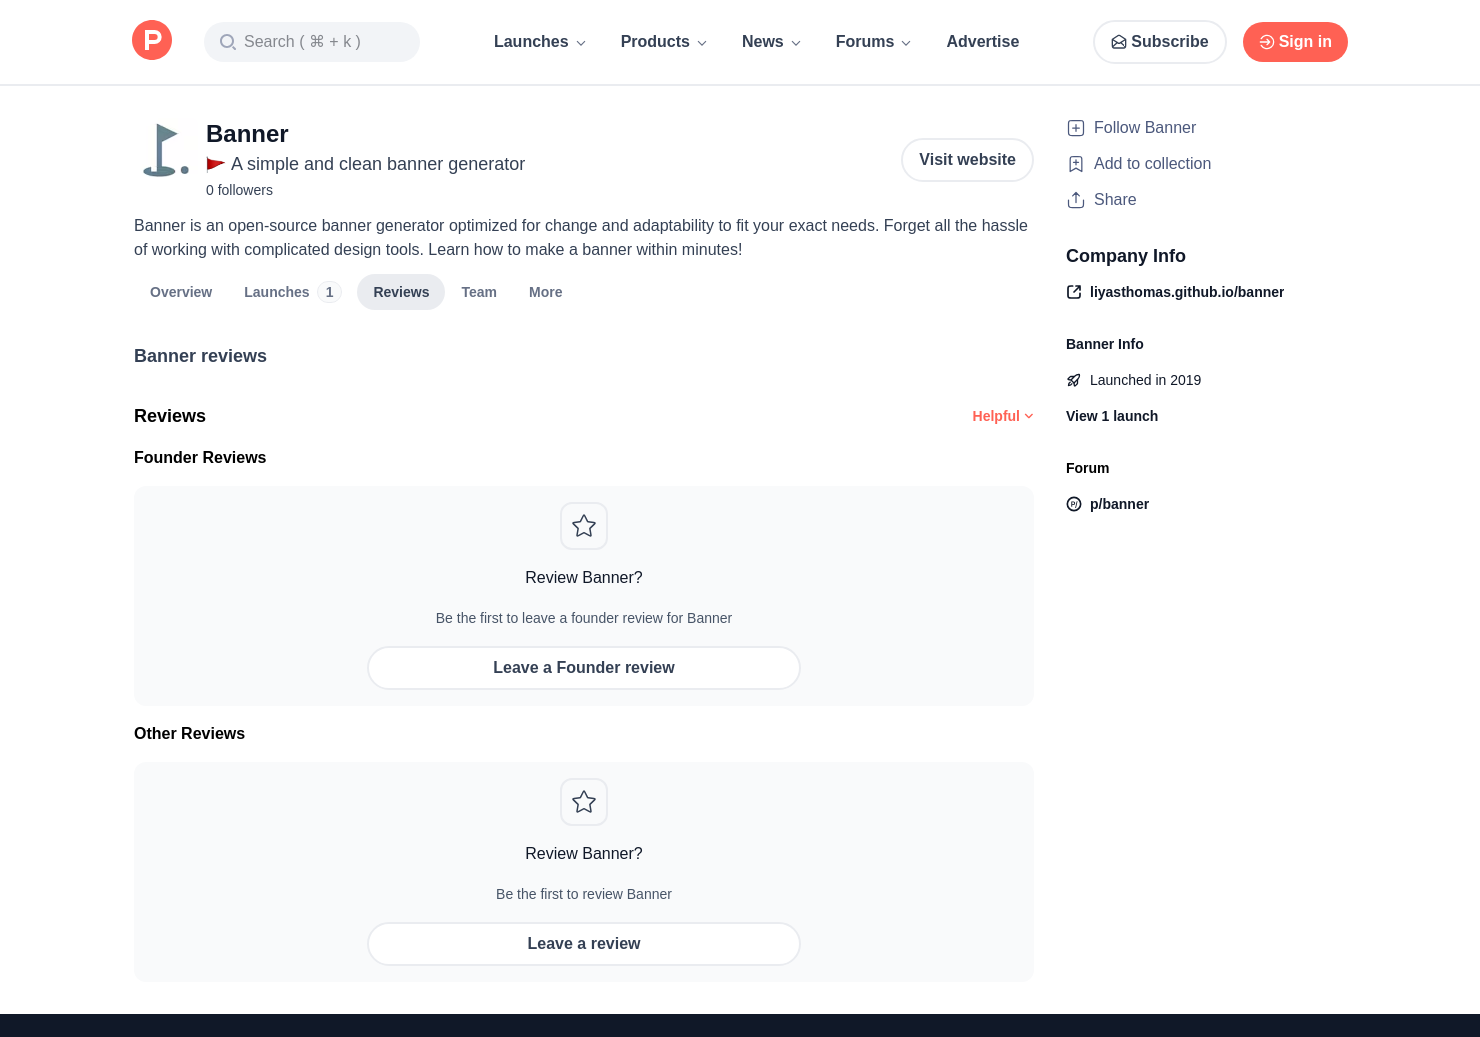Click the envelope icon on Subscribe button
The width and height of the screenshot is (1480, 1037).
pyautogui.click(x=1119, y=42)
